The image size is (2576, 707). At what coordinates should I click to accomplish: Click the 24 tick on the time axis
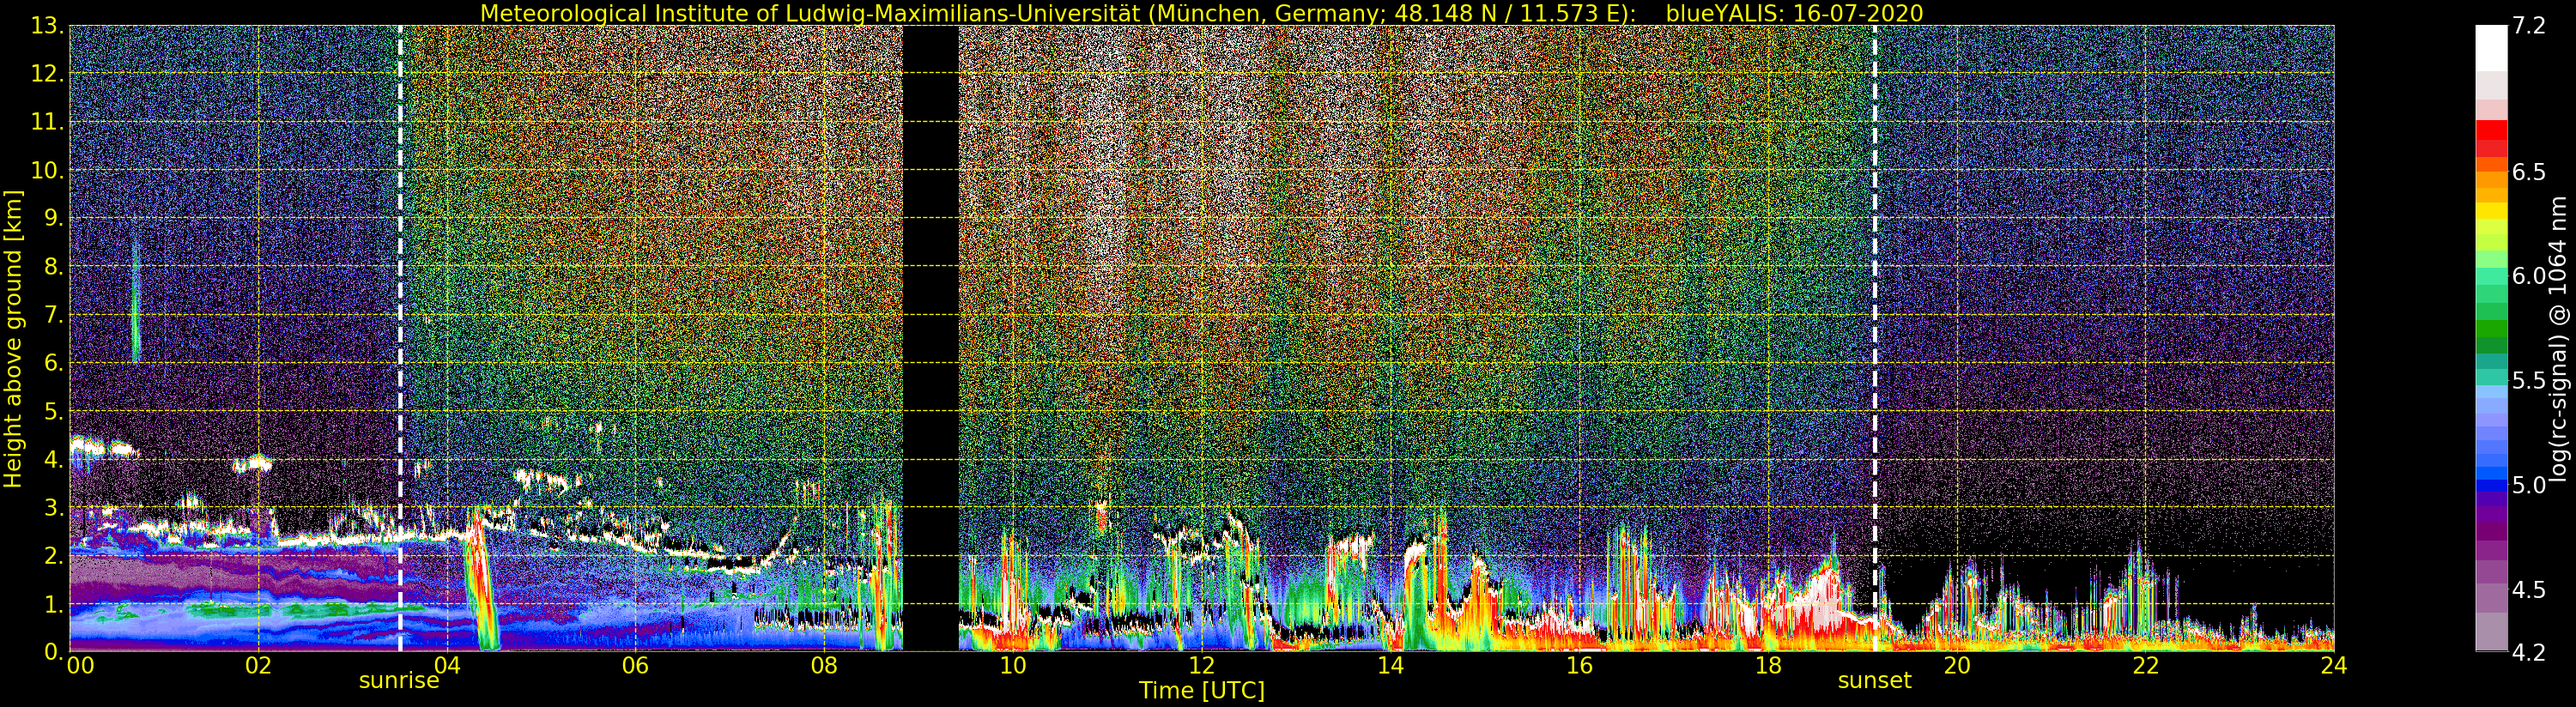(2333, 666)
